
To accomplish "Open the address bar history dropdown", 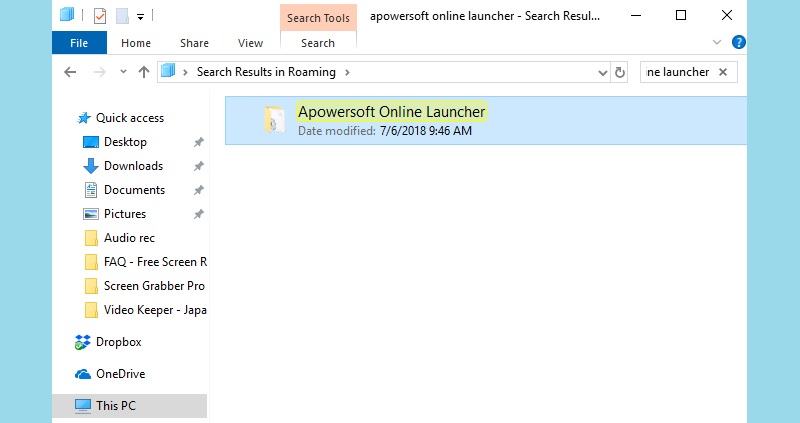I will (x=603, y=72).
